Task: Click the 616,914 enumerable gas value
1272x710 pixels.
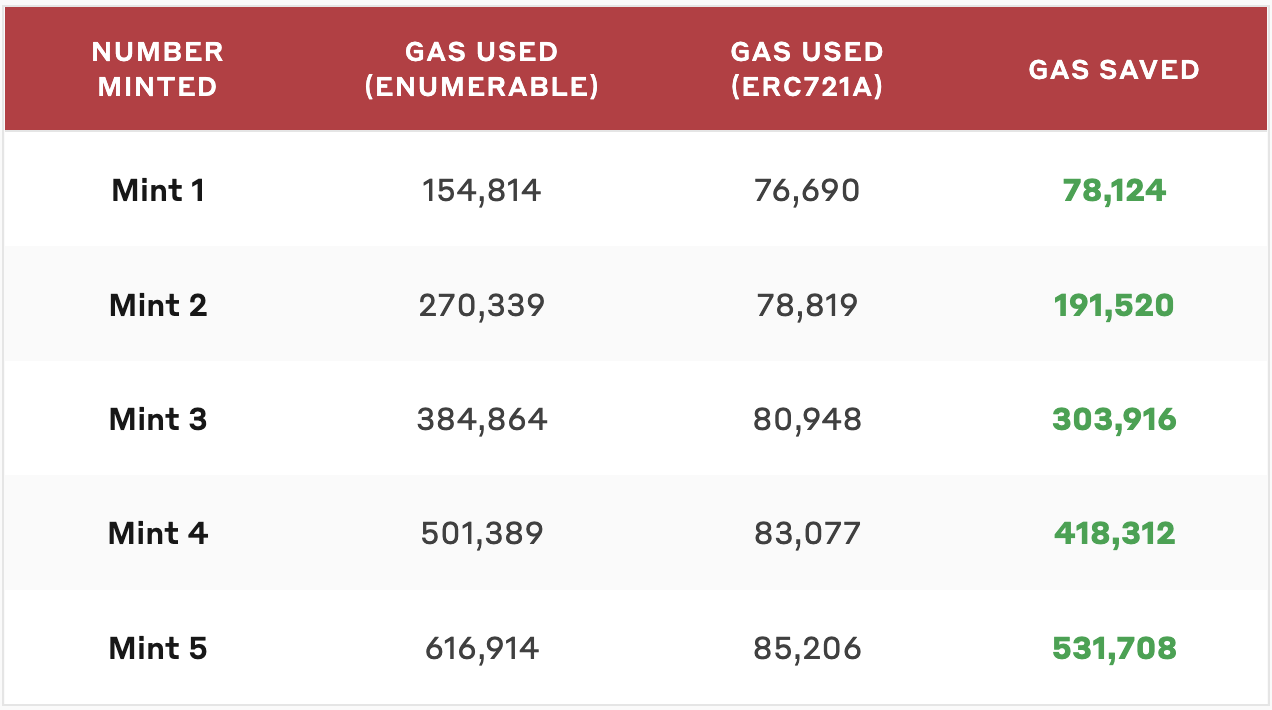Action: 482,648
